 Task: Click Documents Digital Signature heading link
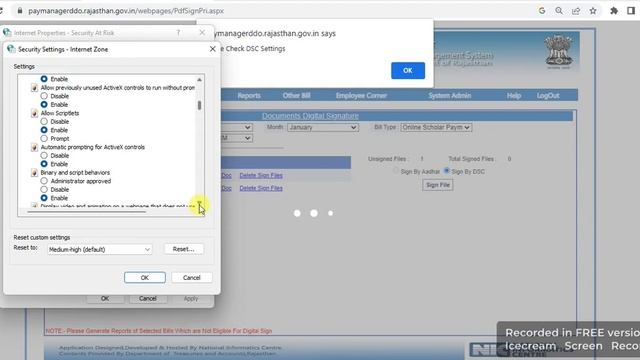310,116
